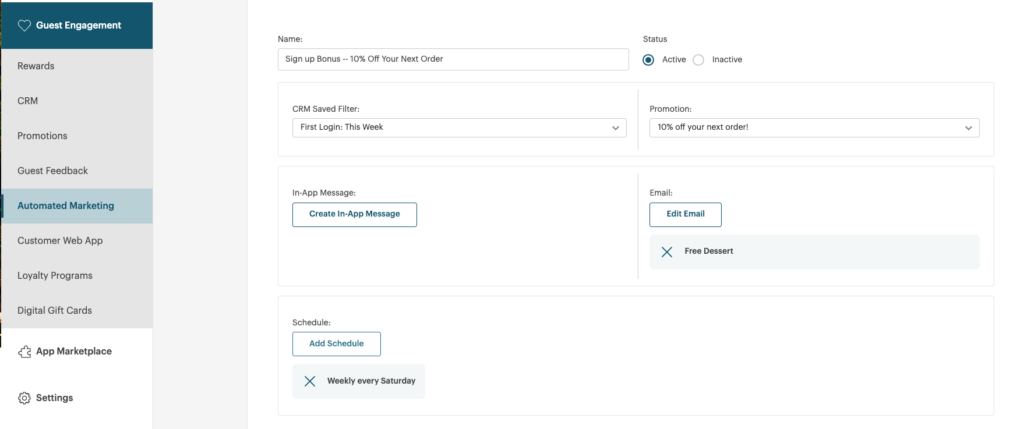Open App Marketplace from the sidebar

(76, 351)
